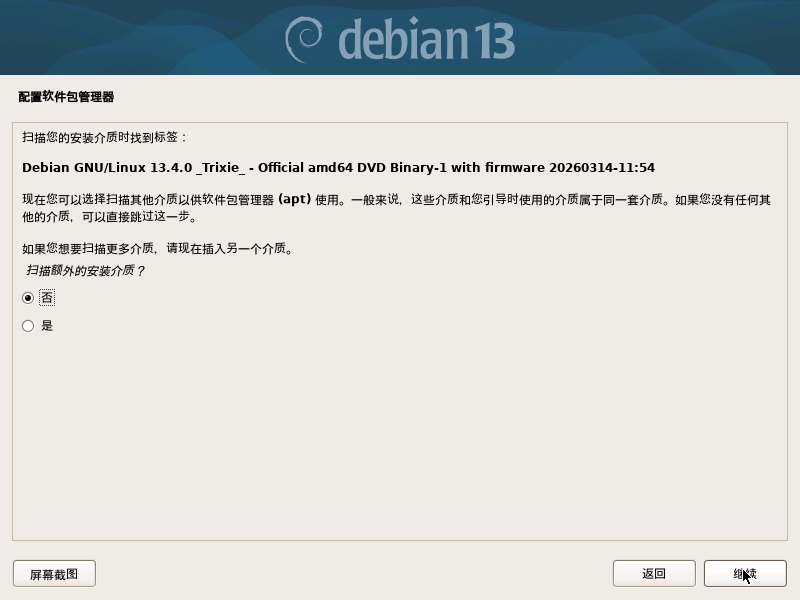
Task: Click the 继续 continue button
Action: [745, 573]
